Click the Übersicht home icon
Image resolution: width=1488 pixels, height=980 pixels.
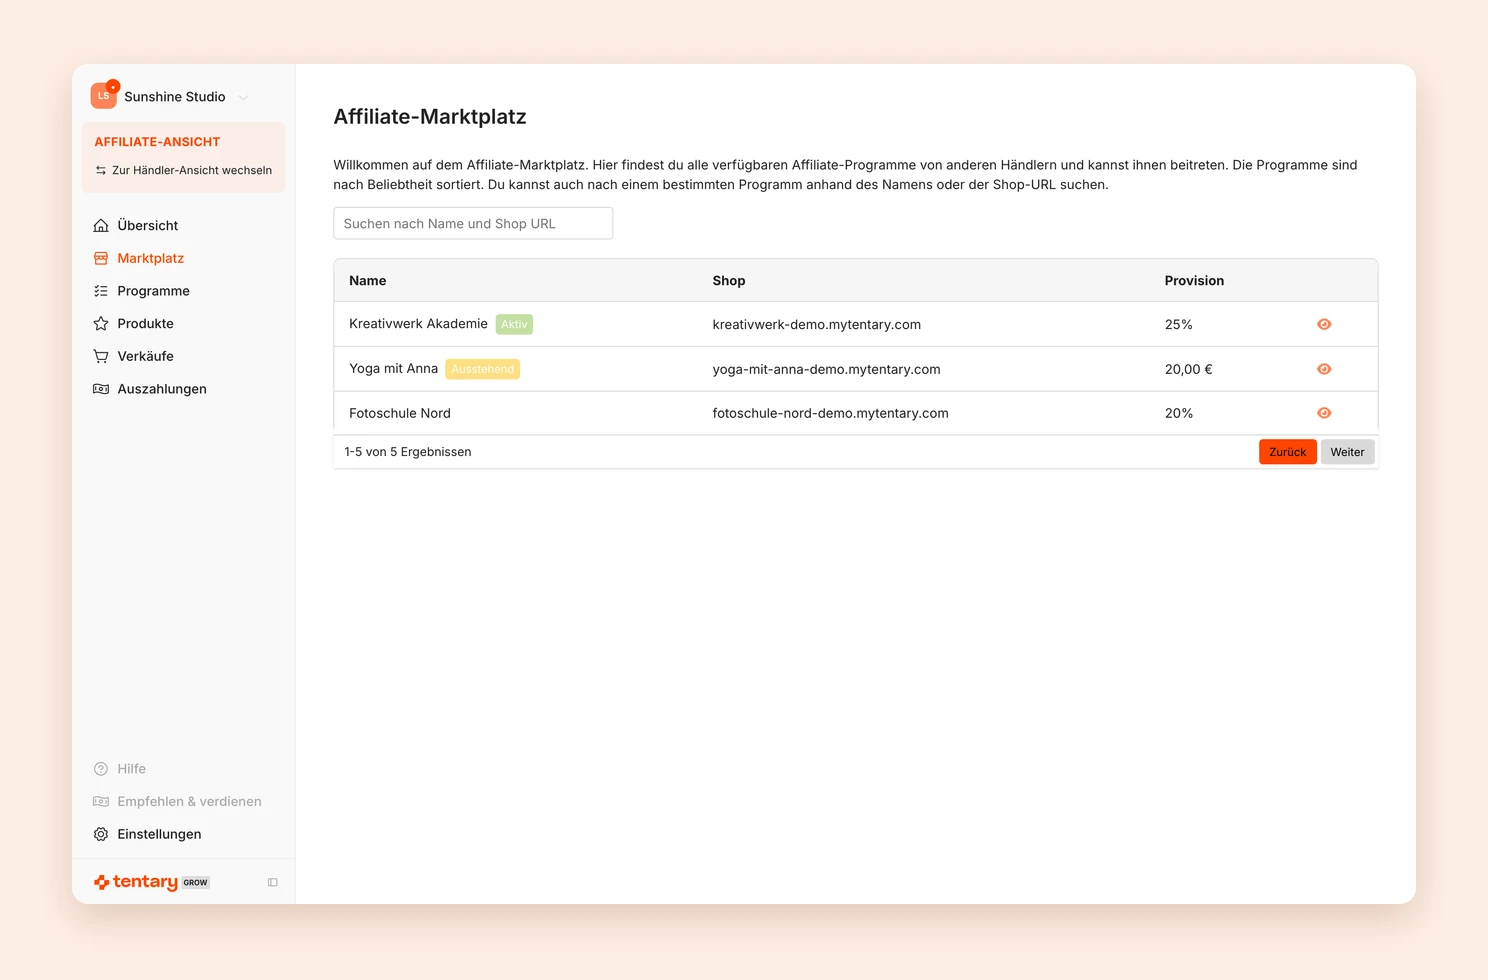click(101, 225)
